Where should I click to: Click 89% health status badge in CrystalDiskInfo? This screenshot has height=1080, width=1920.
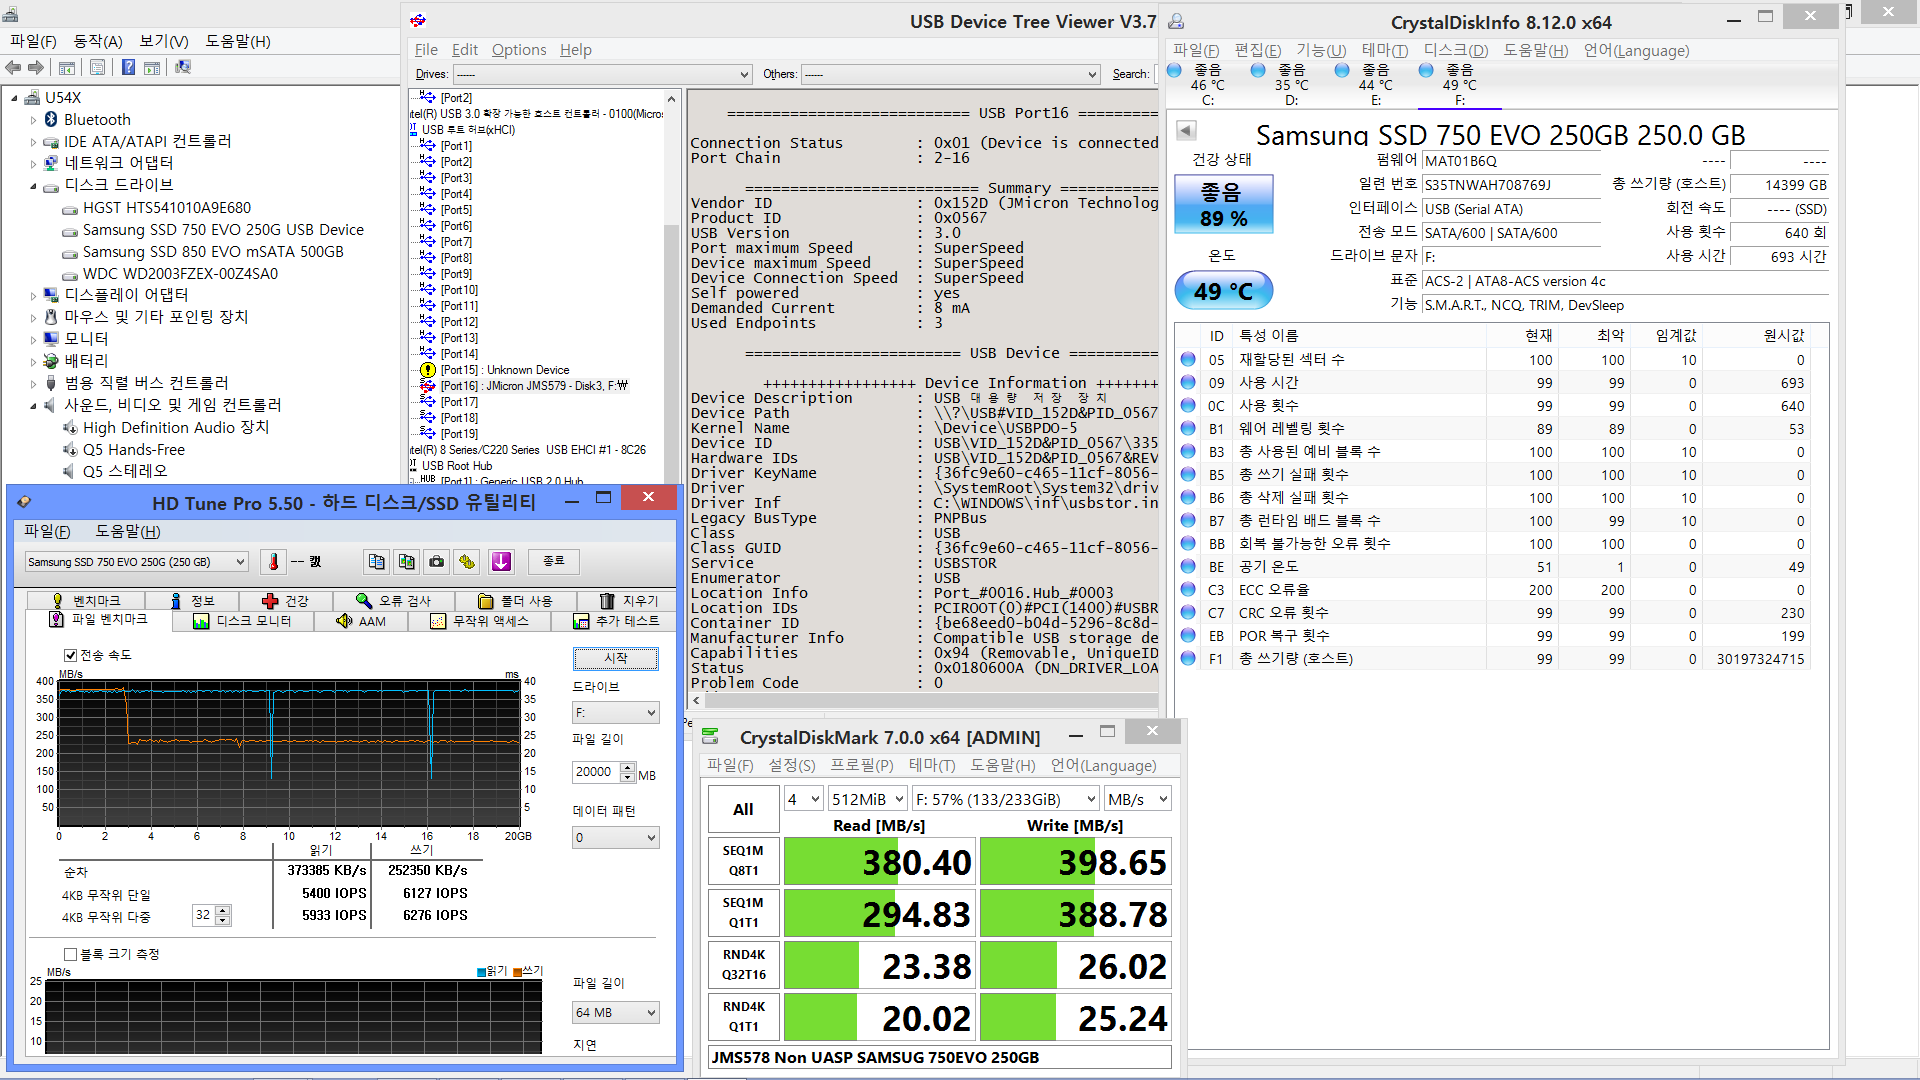(x=1224, y=205)
